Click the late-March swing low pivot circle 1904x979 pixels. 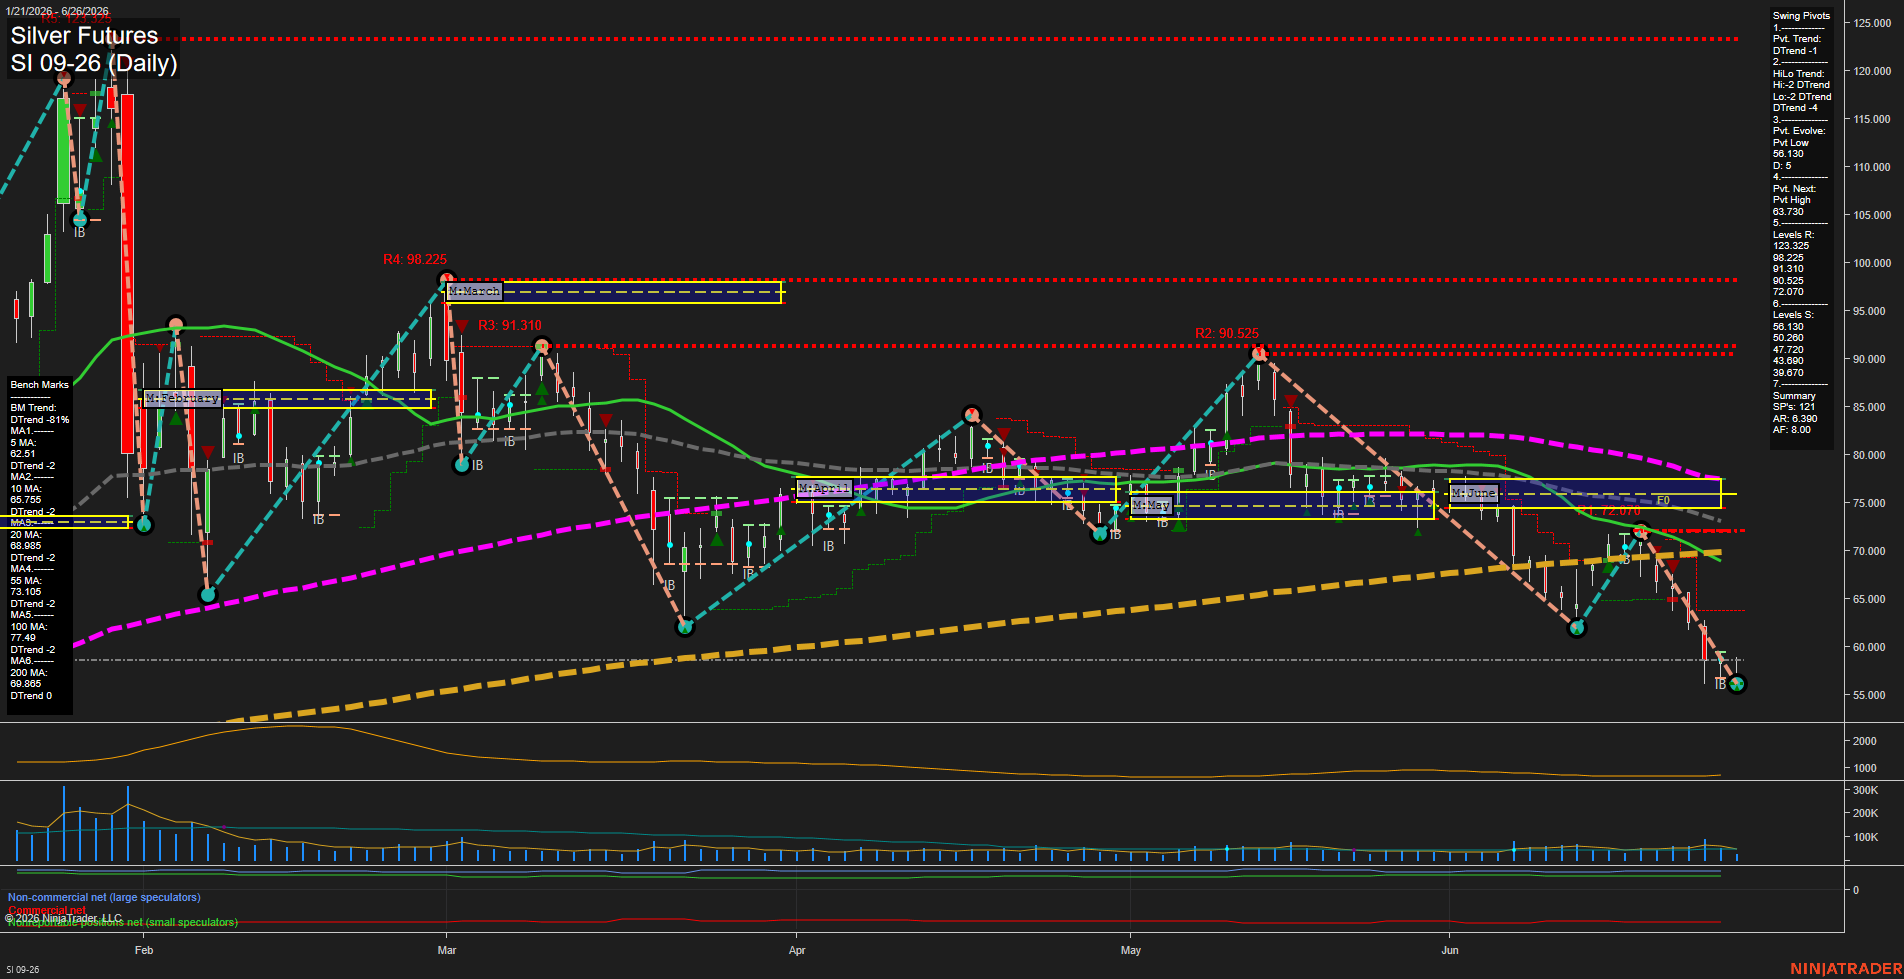point(685,627)
